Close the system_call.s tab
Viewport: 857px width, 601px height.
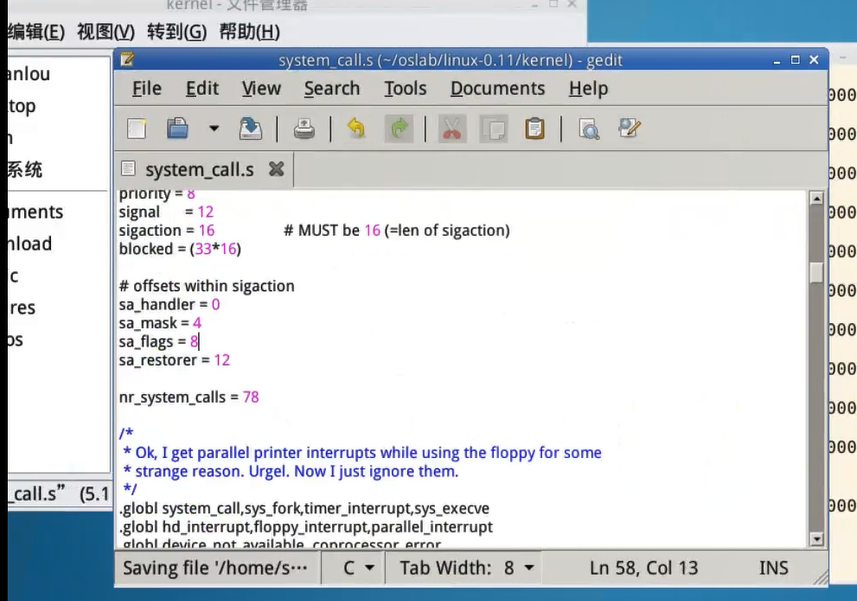tap(276, 169)
